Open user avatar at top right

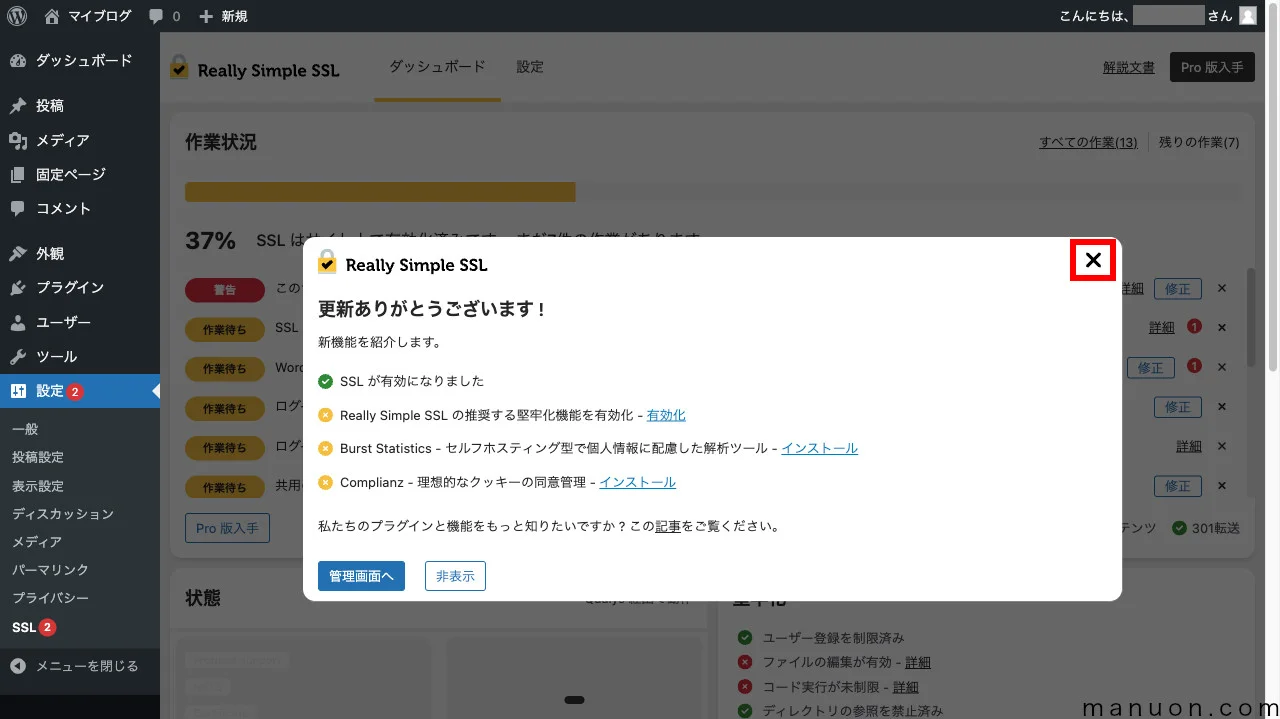pos(1247,16)
